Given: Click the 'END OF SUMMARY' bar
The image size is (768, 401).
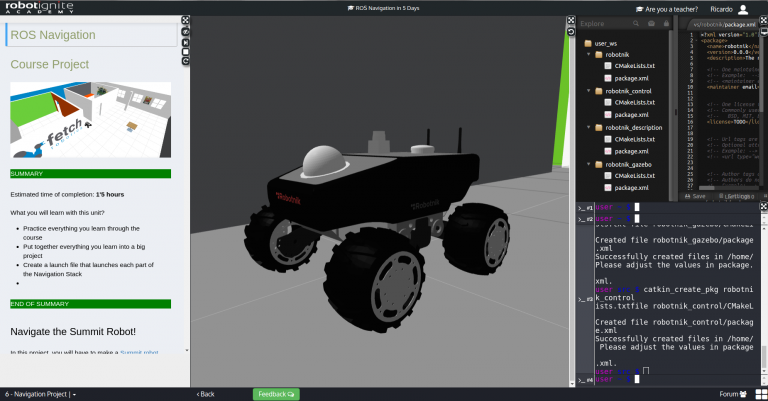Looking at the screenshot, I should point(91,304).
